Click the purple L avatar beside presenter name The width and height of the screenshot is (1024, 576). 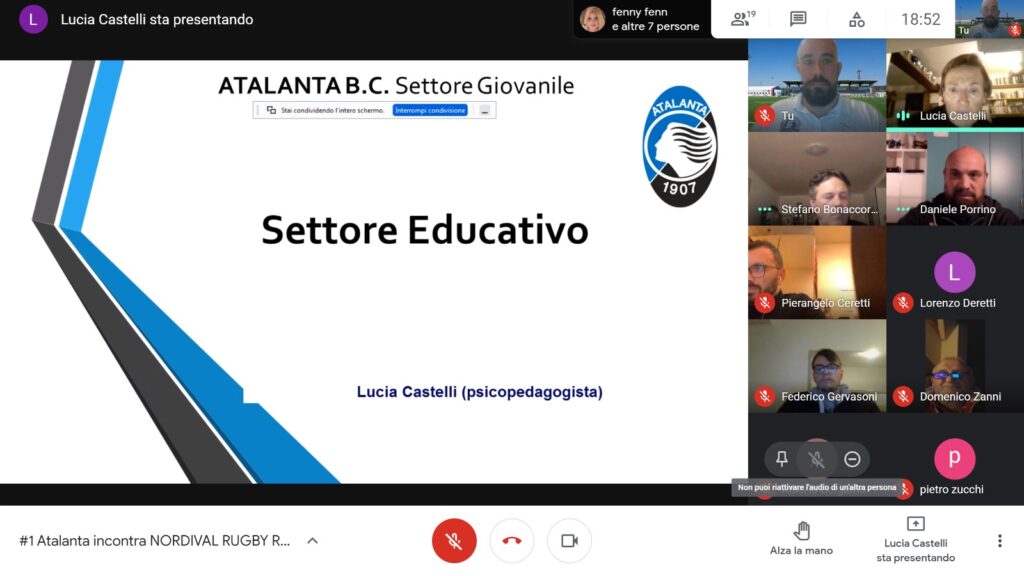(33, 19)
